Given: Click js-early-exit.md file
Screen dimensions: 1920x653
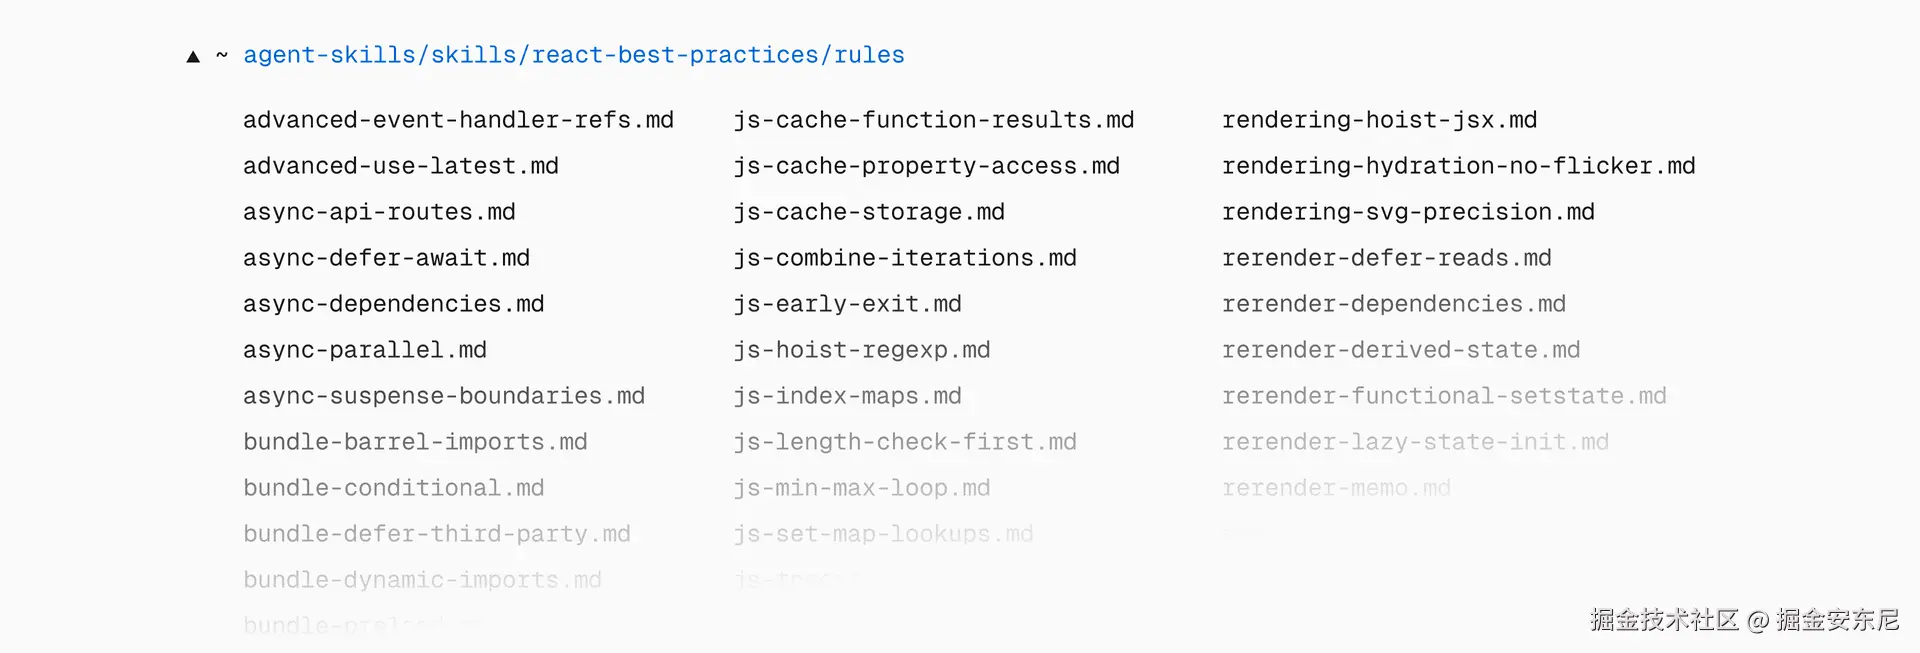Looking at the screenshot, I should pos(847,304).
